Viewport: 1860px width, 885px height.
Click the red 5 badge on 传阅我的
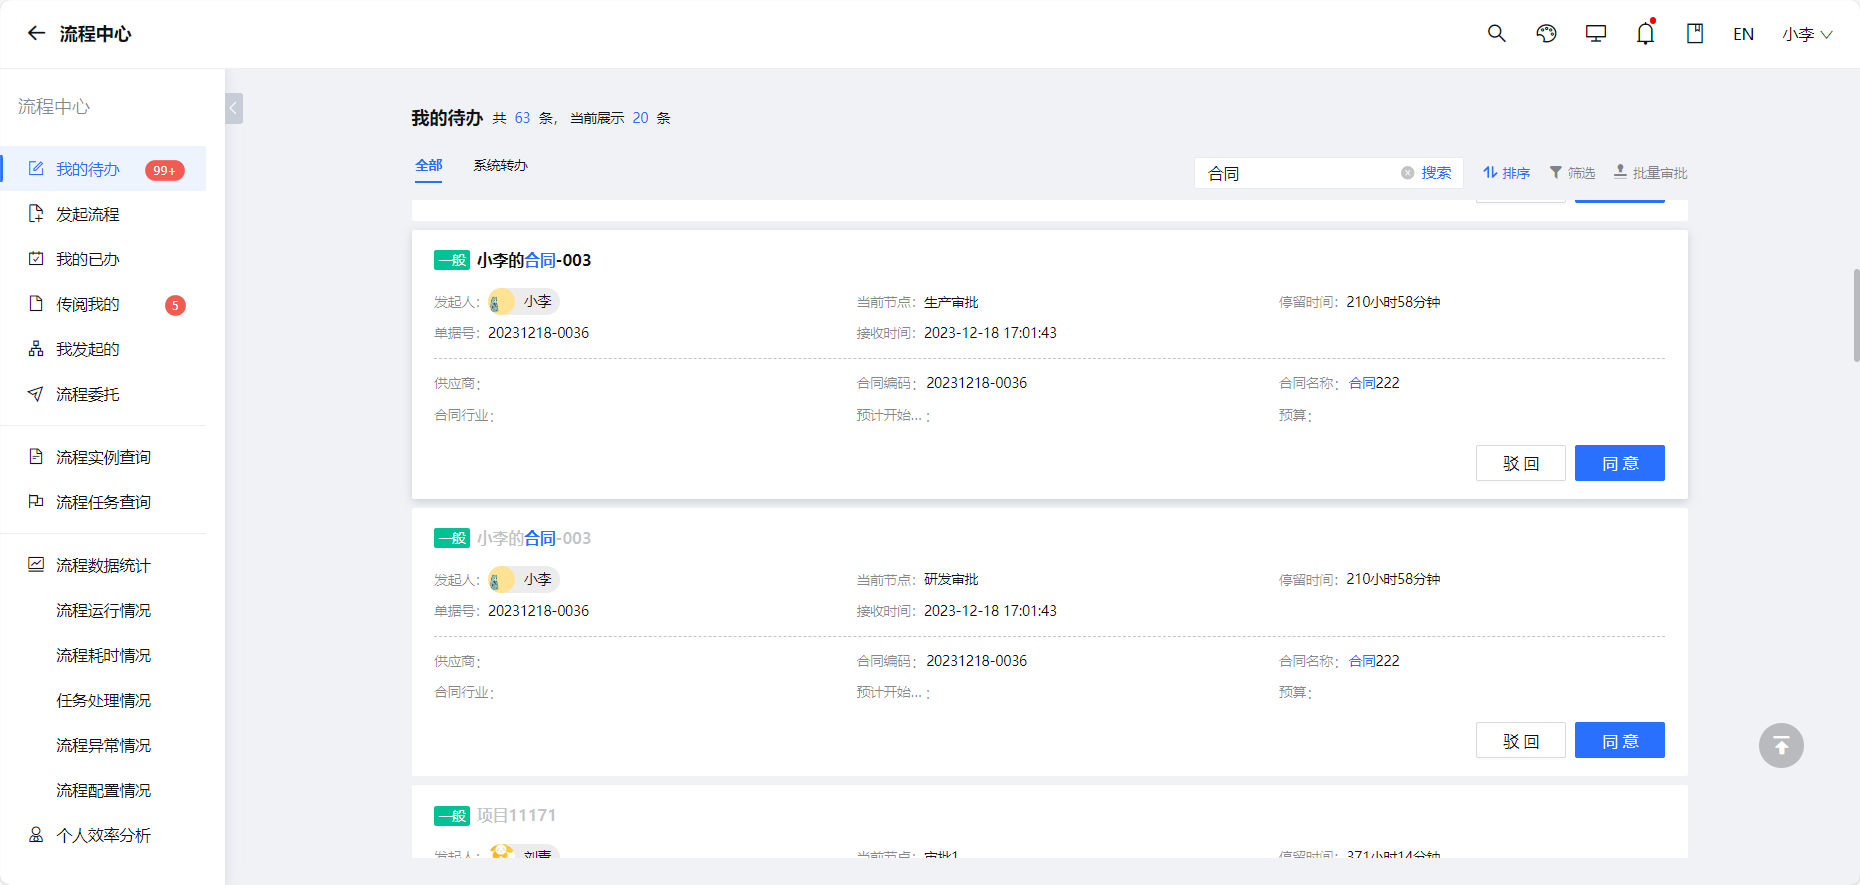click(x=175, y=305)
